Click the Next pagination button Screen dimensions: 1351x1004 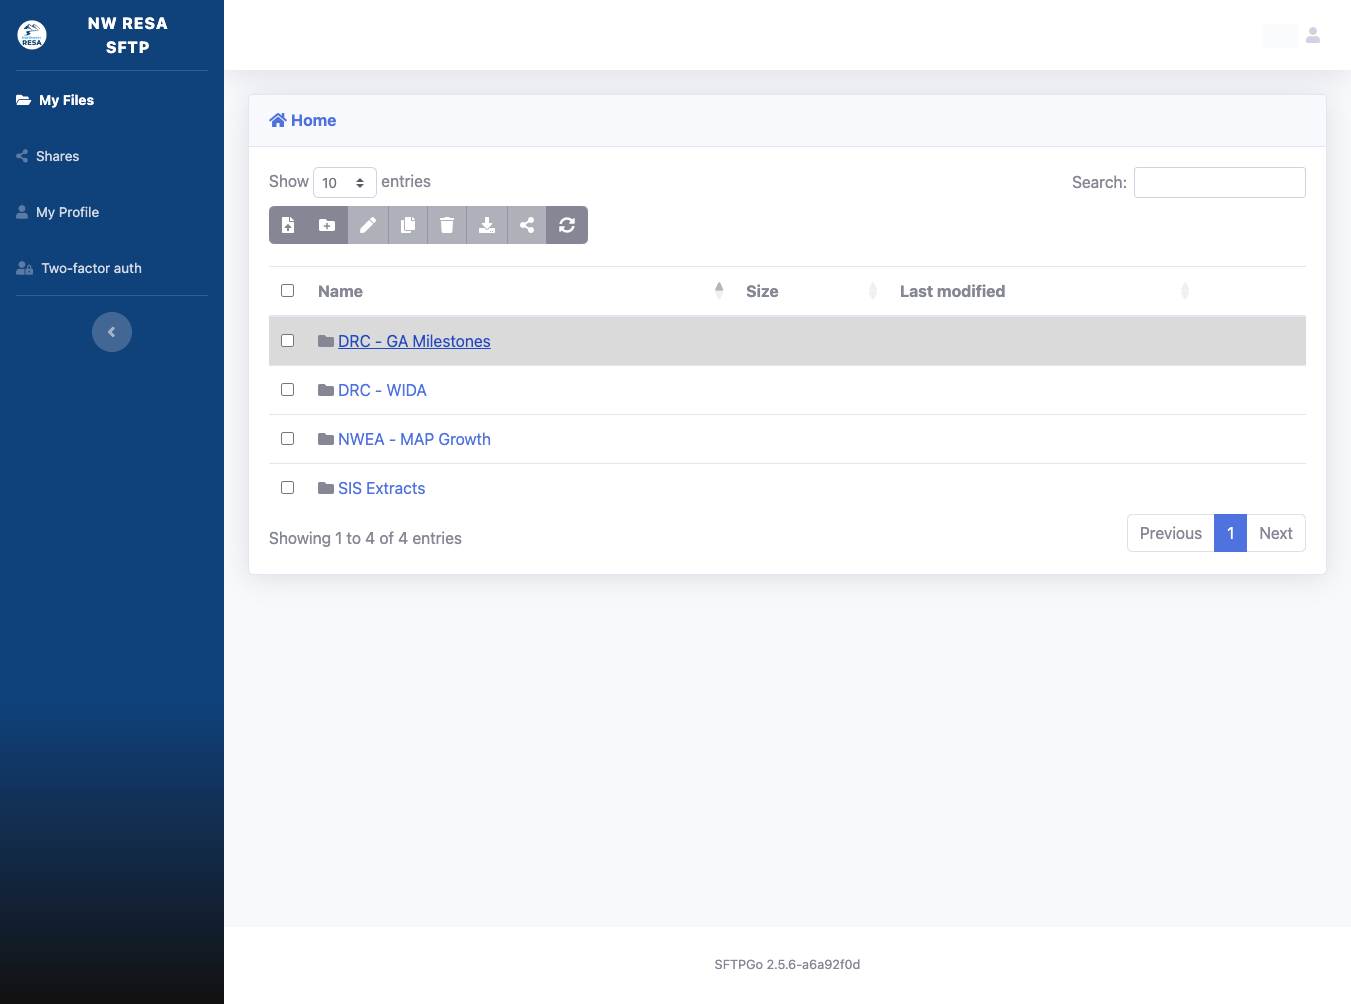(x=1276, y=533)
